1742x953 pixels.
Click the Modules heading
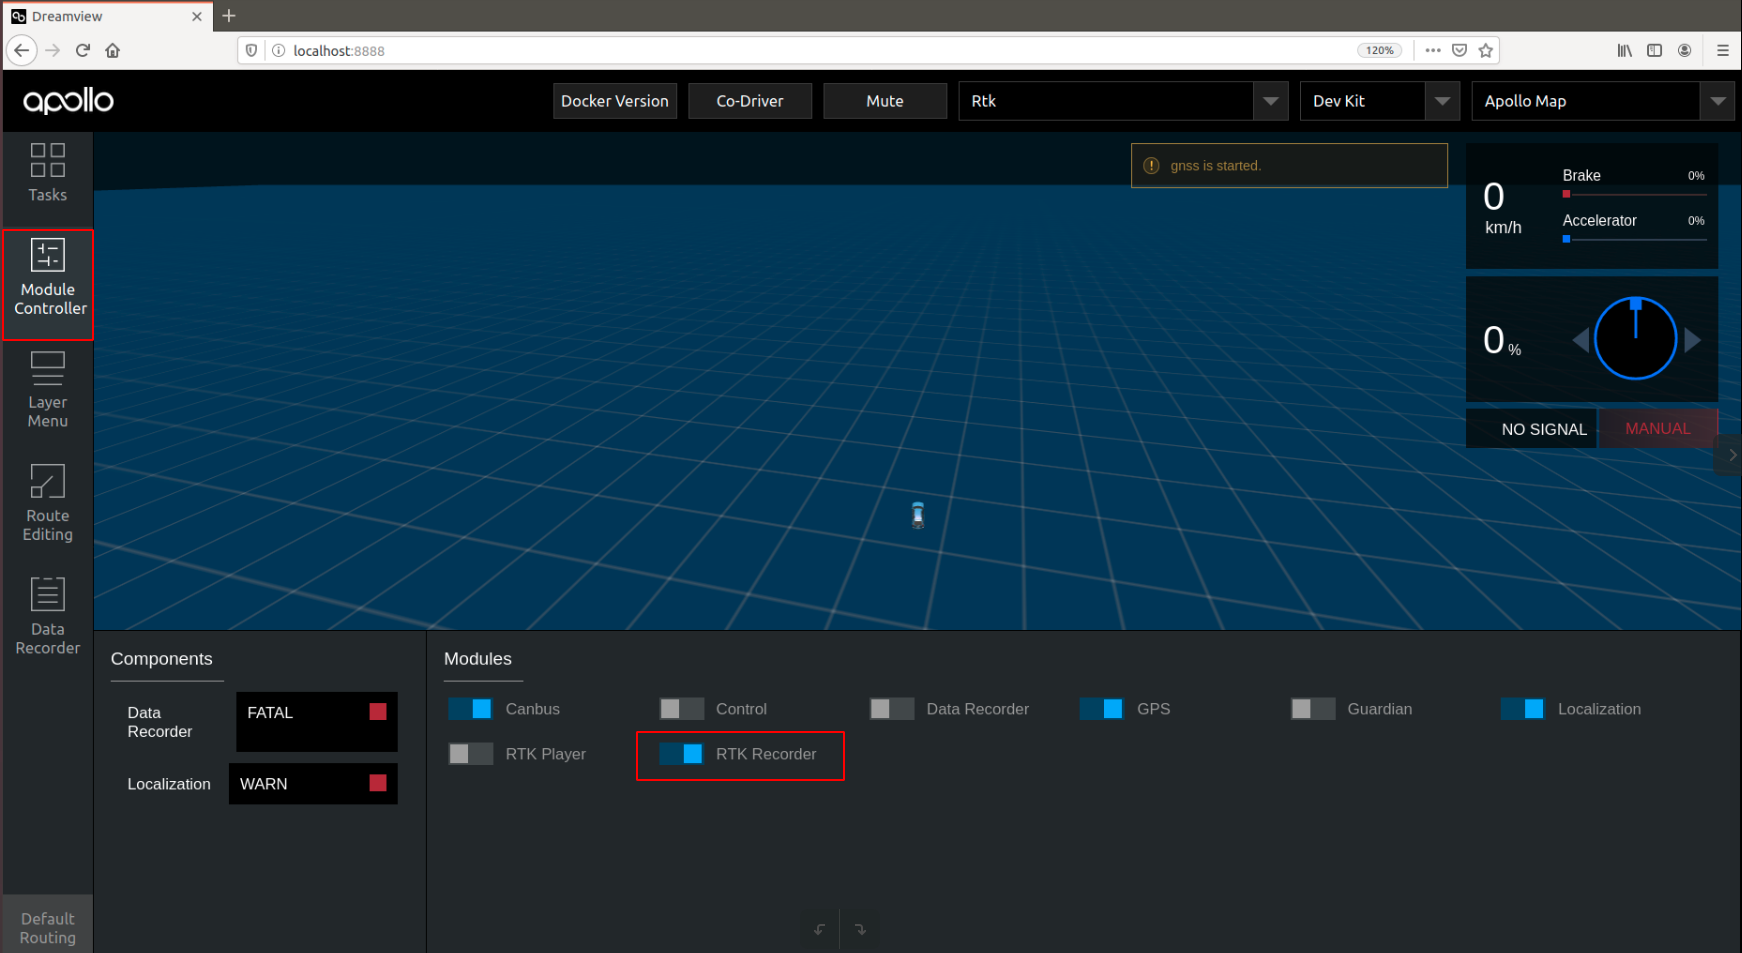pyautogui.click(x=477, y=659)
